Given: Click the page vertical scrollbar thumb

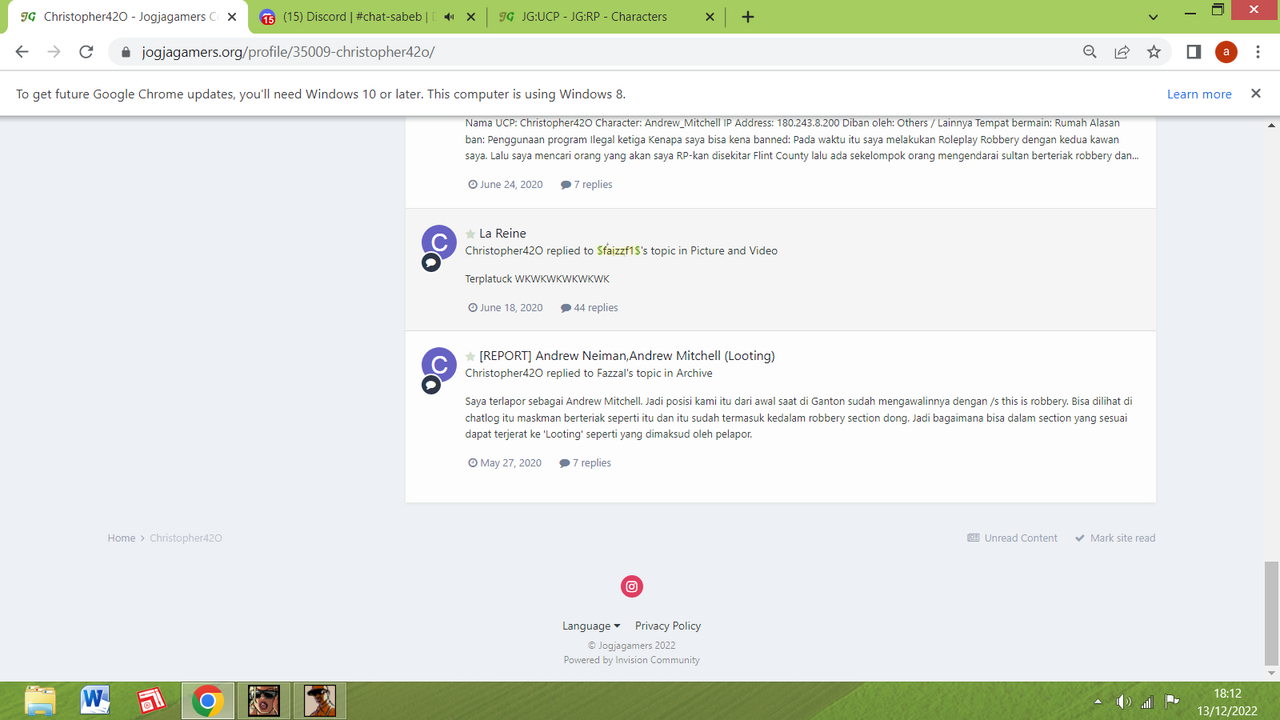Looking at the screenshot, I should (x=1271, y=613).
